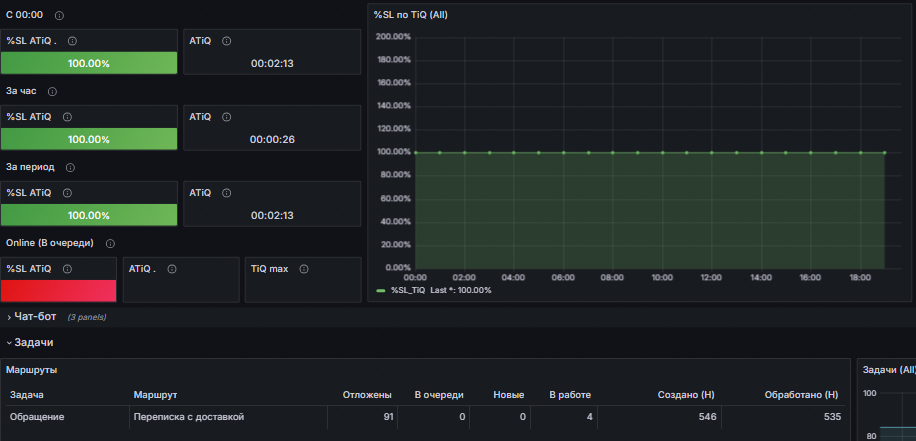Select the 546 cell in Создано column
Viewport: 916px width, 441px height.
pyautogui.click(x=659, y=417)
